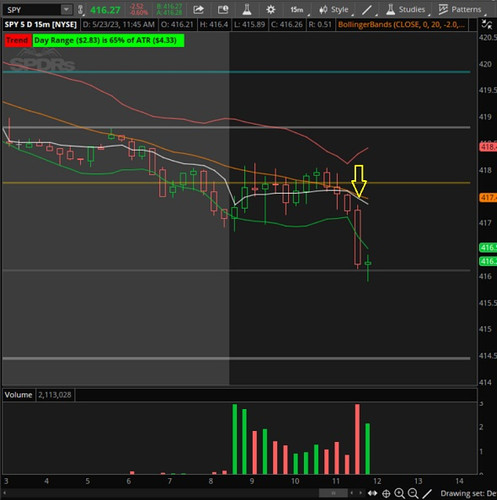This screenshot has height=500, width=497.
Task: Select the bottom drawing line tool
Action: click(x=427, y=493)
